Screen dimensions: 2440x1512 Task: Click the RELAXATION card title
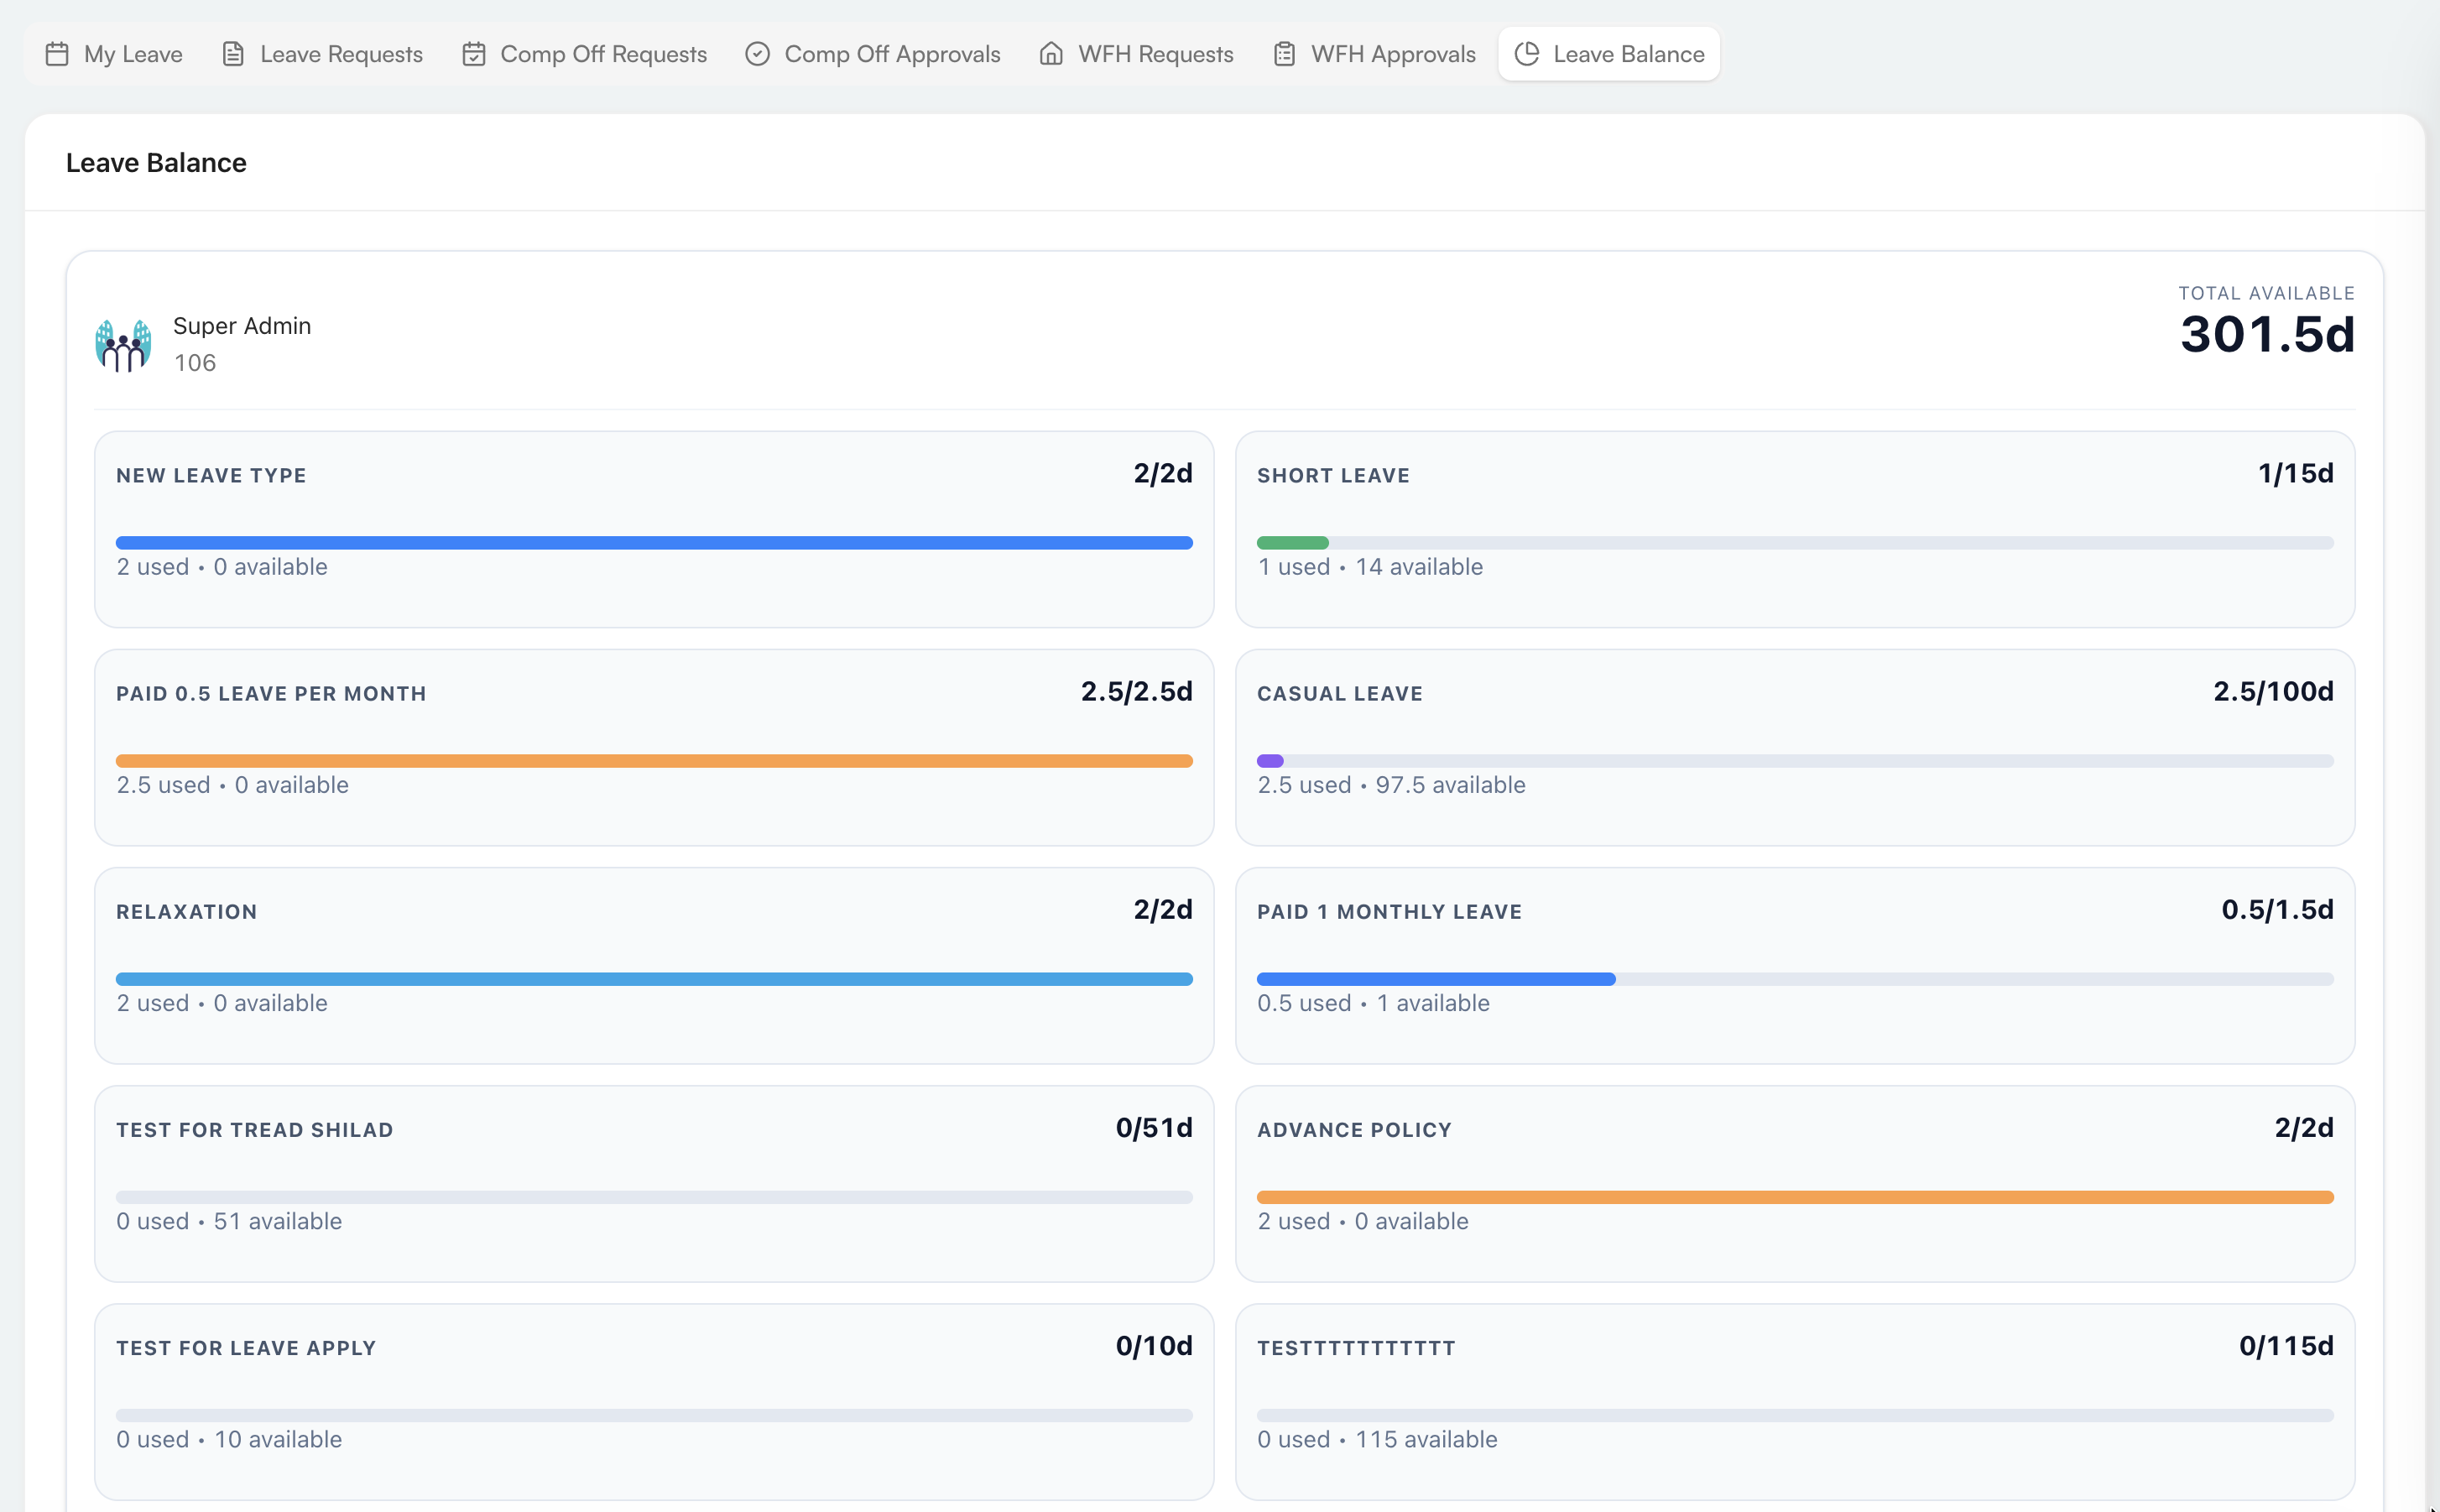pyautogui.click(x=186, y=912)
